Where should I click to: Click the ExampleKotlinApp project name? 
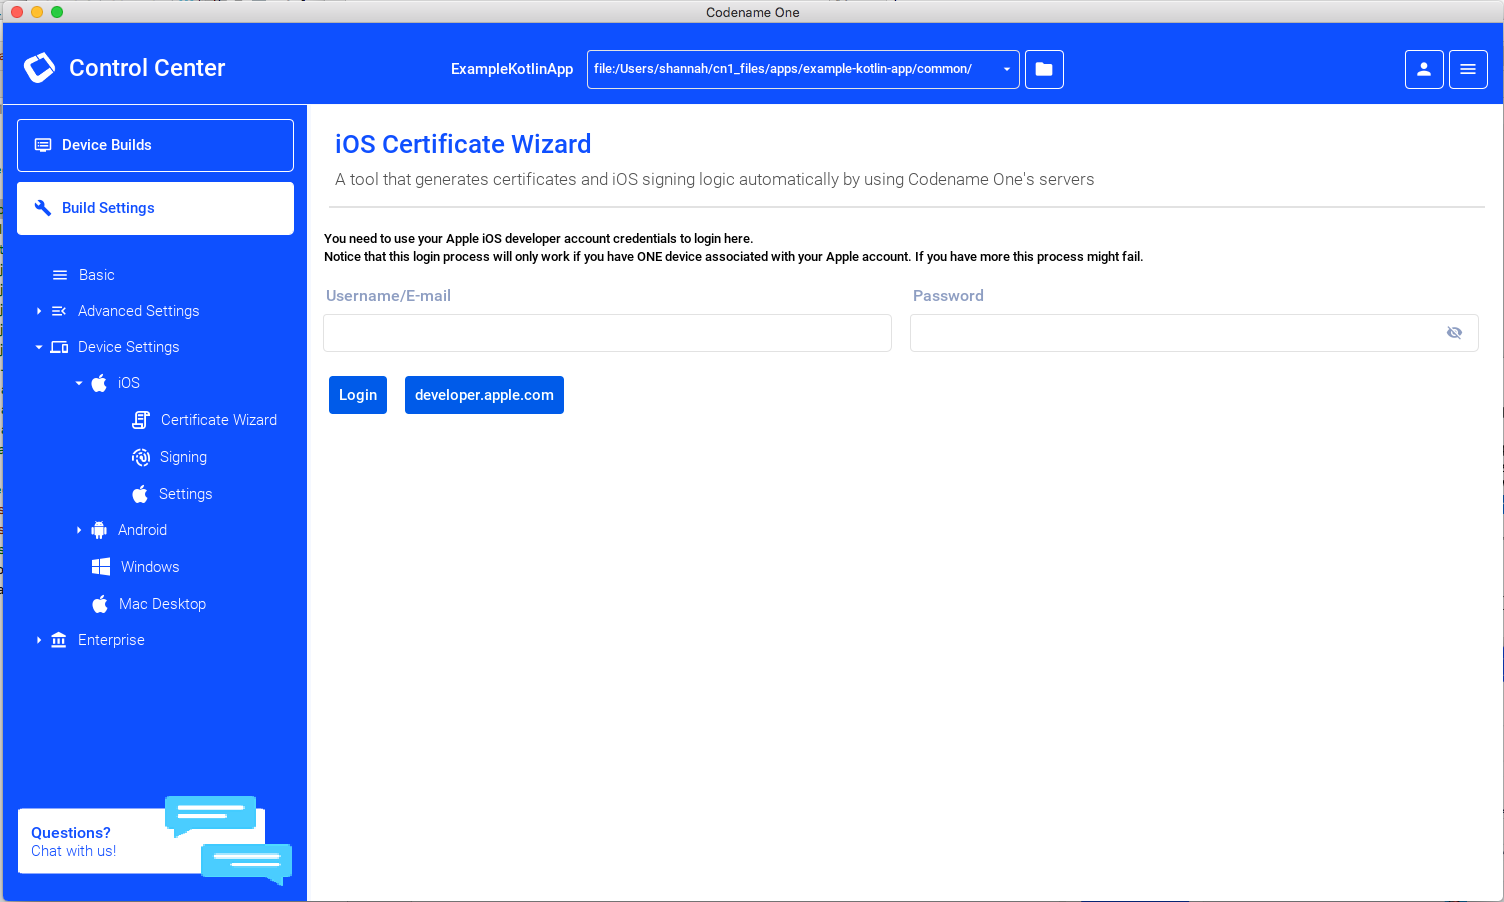click(x=512, y=69)
